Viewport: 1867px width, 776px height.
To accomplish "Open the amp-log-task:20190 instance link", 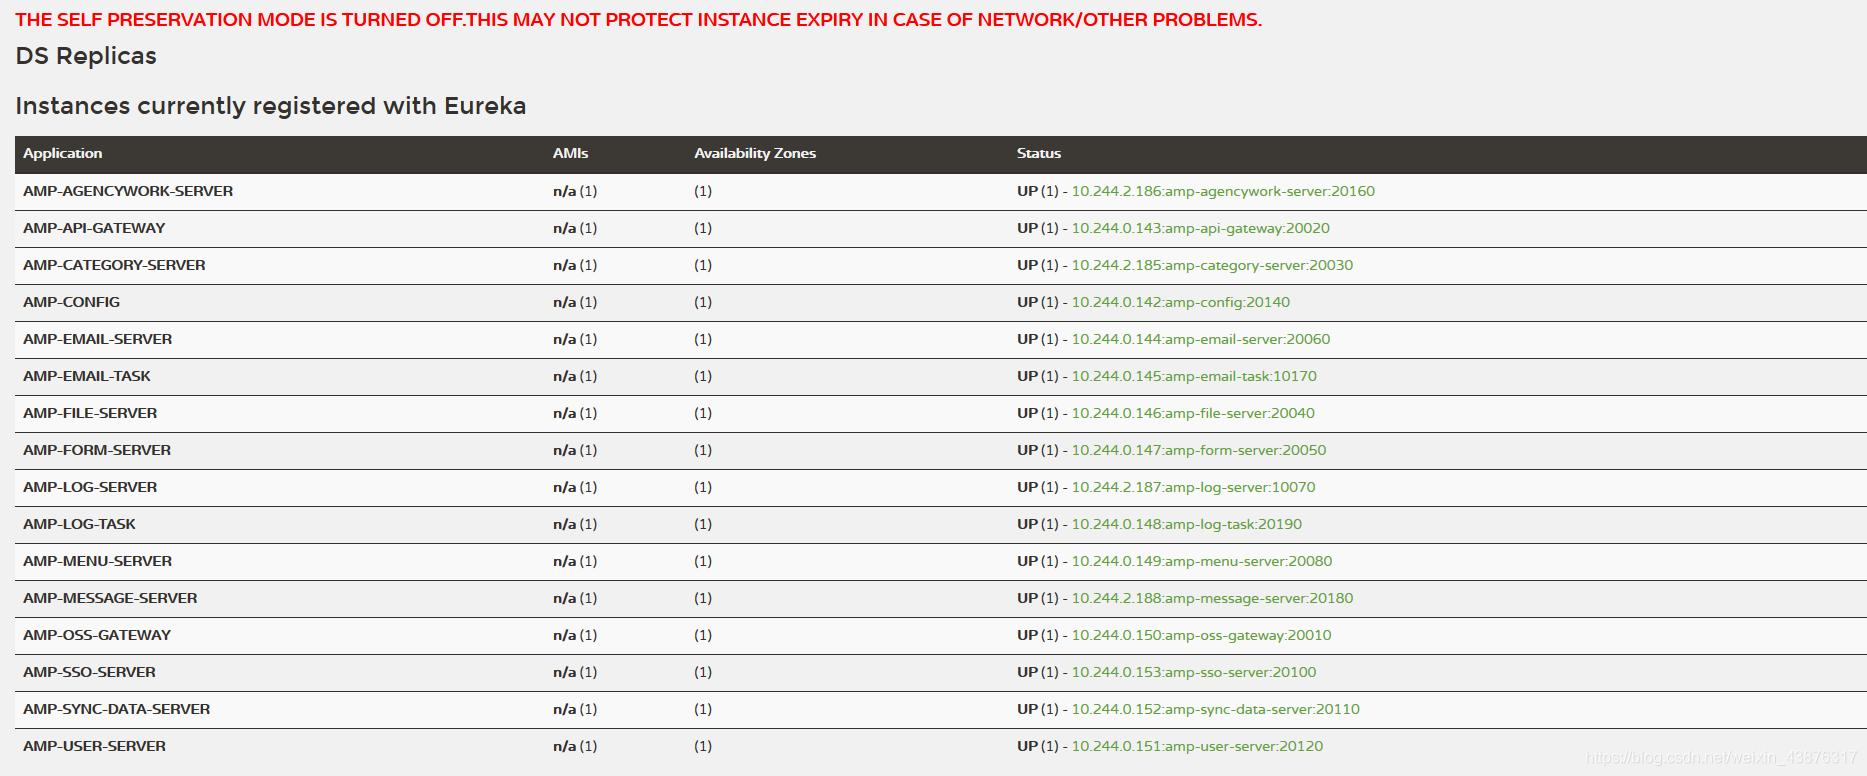I will (1187, 524).
